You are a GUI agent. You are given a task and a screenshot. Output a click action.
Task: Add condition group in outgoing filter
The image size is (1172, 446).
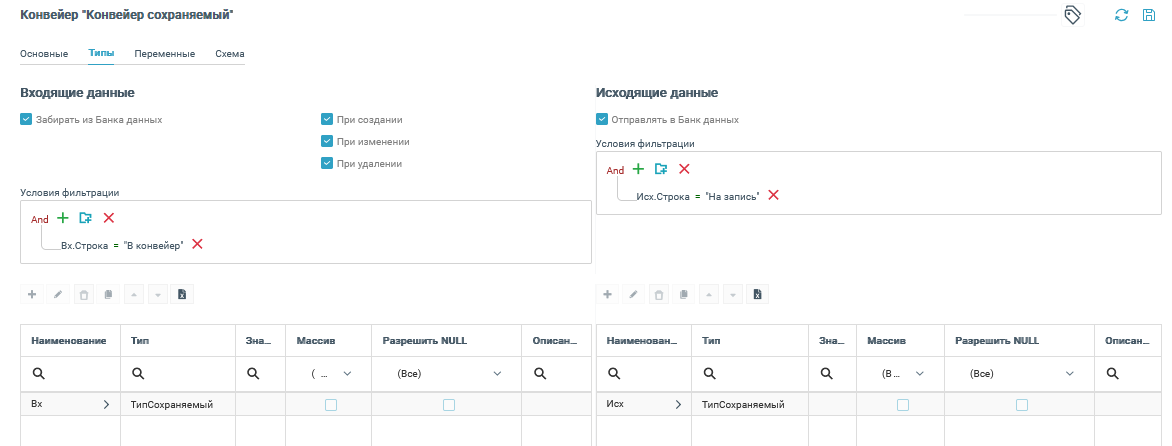coord(661,169)
